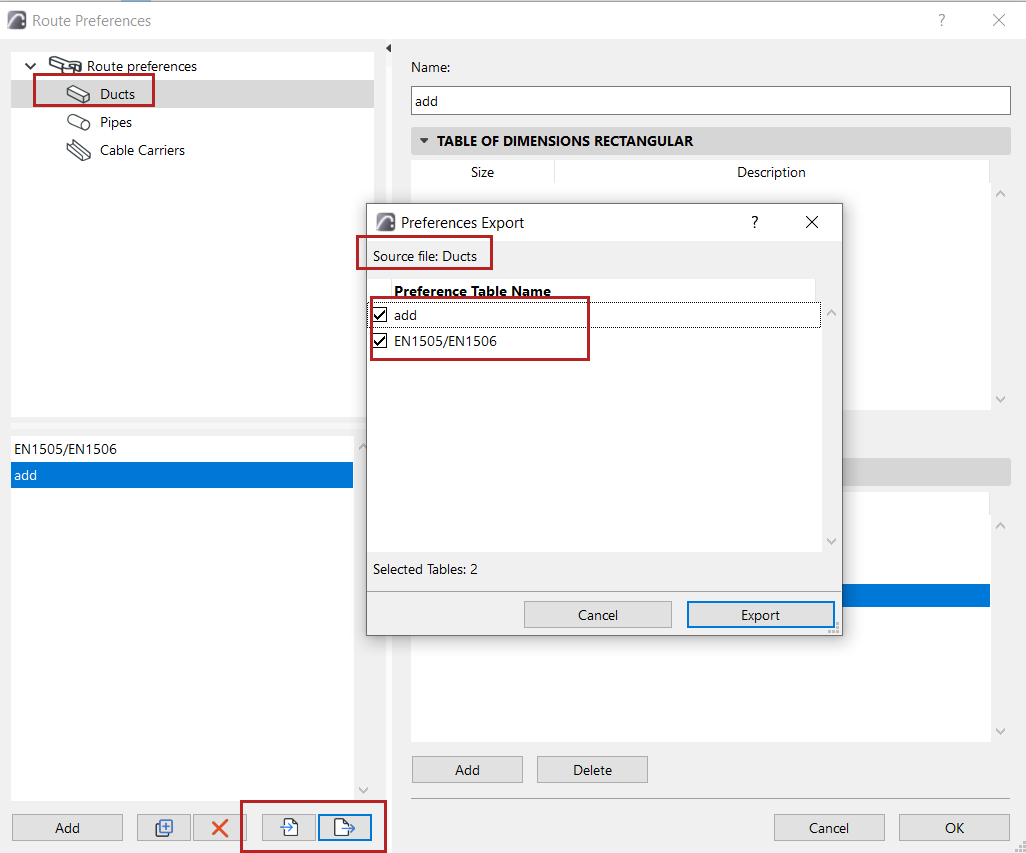Click the Source file: Ducts label

tap(425, 256)
